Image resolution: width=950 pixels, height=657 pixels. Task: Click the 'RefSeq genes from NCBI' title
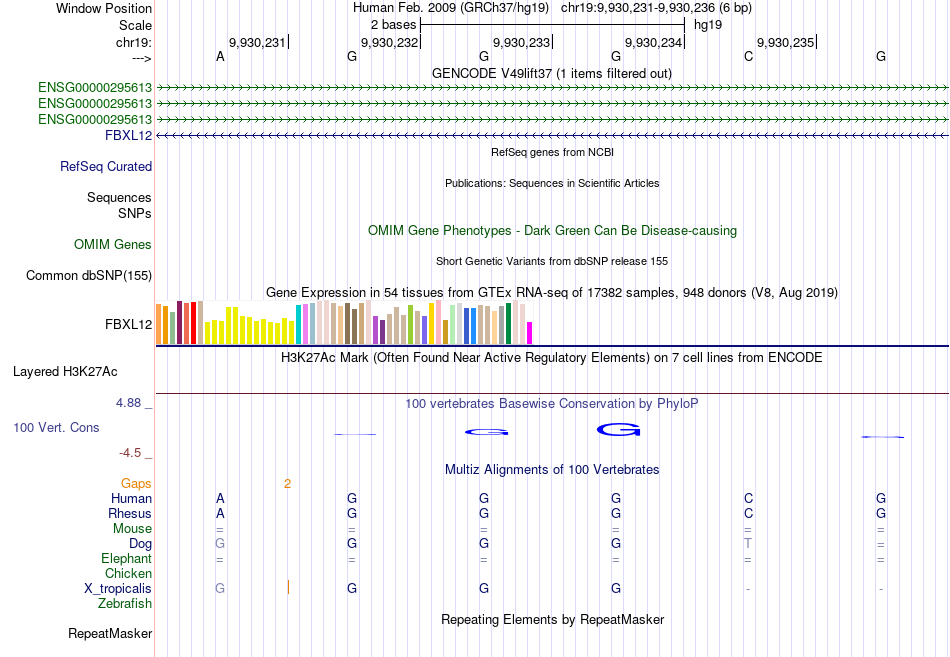point(552,152)
